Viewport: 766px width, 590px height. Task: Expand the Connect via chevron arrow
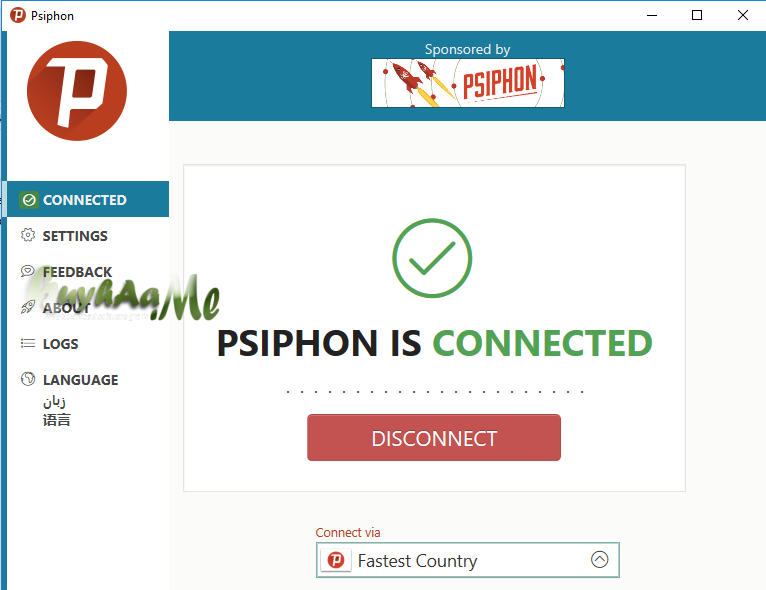pos(599,560)
